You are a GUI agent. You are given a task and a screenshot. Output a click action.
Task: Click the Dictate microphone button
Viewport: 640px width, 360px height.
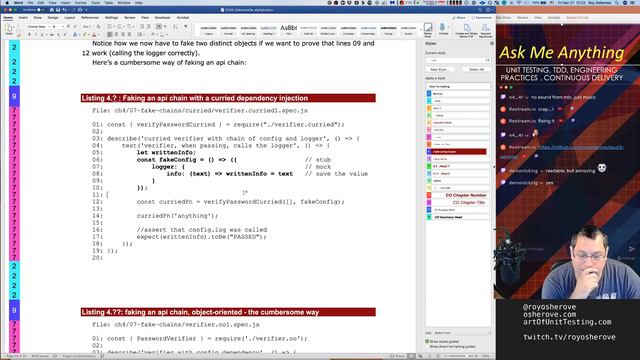point(443,29)
